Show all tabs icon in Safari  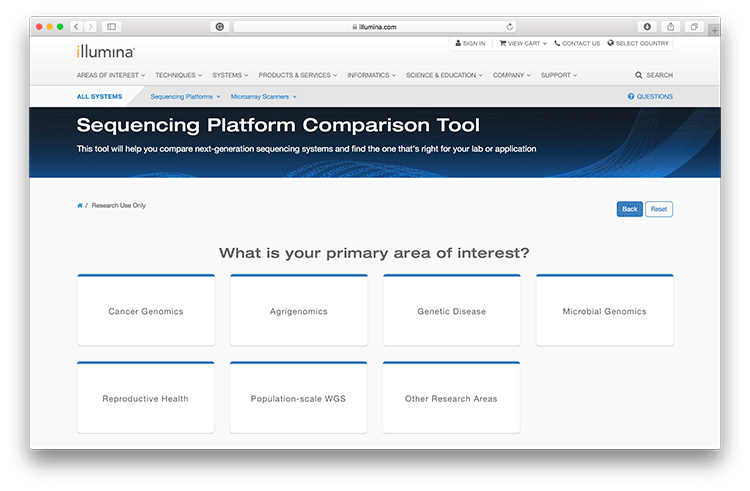click(694, 27)
